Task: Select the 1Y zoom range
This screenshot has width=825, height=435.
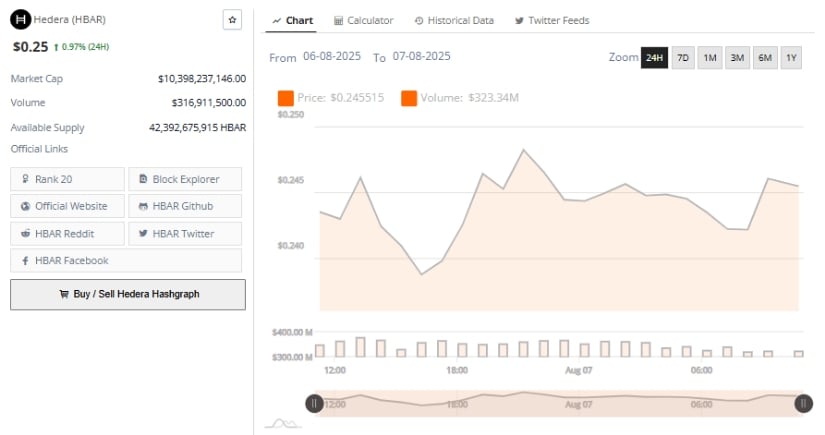Action: (791, 58)
